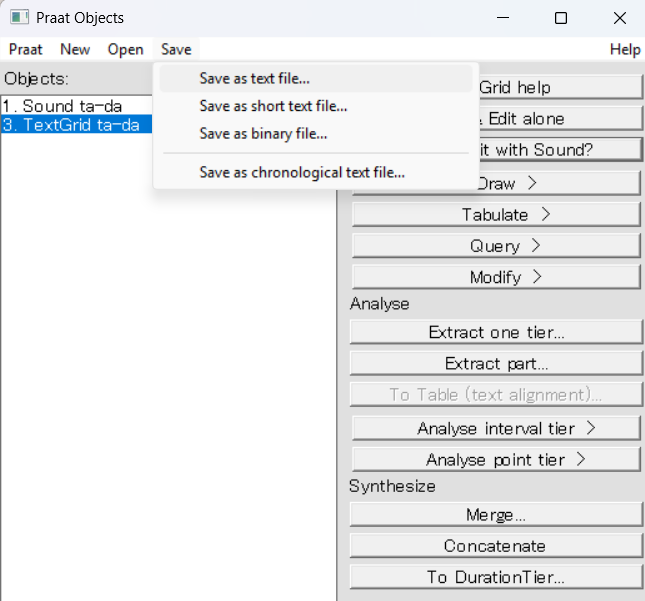
Task: Click Extract one tier... button
Action: point(496,332)
